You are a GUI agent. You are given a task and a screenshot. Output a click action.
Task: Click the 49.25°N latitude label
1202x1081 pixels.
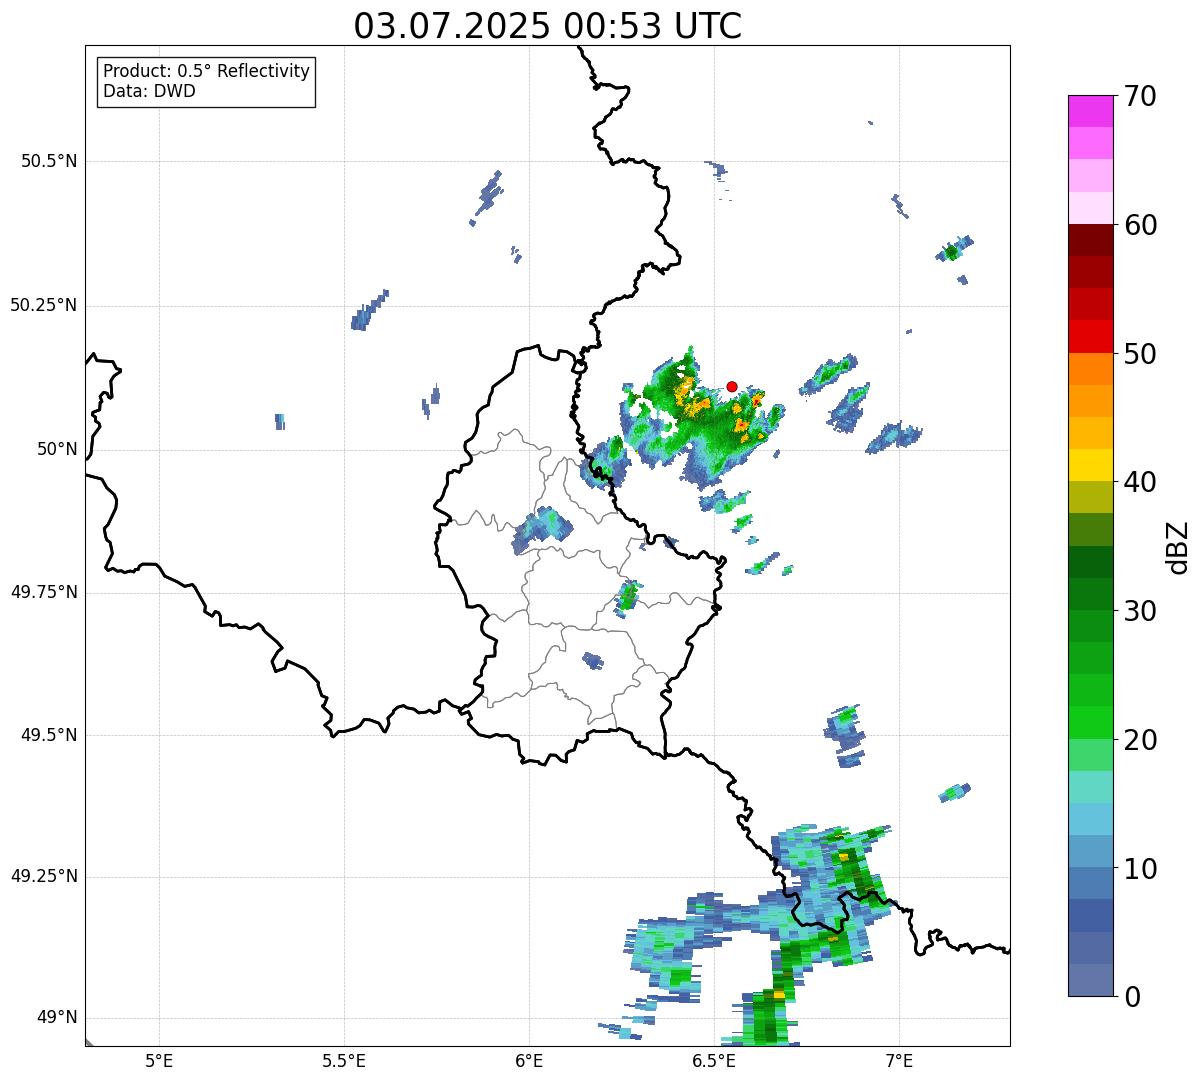43,877
